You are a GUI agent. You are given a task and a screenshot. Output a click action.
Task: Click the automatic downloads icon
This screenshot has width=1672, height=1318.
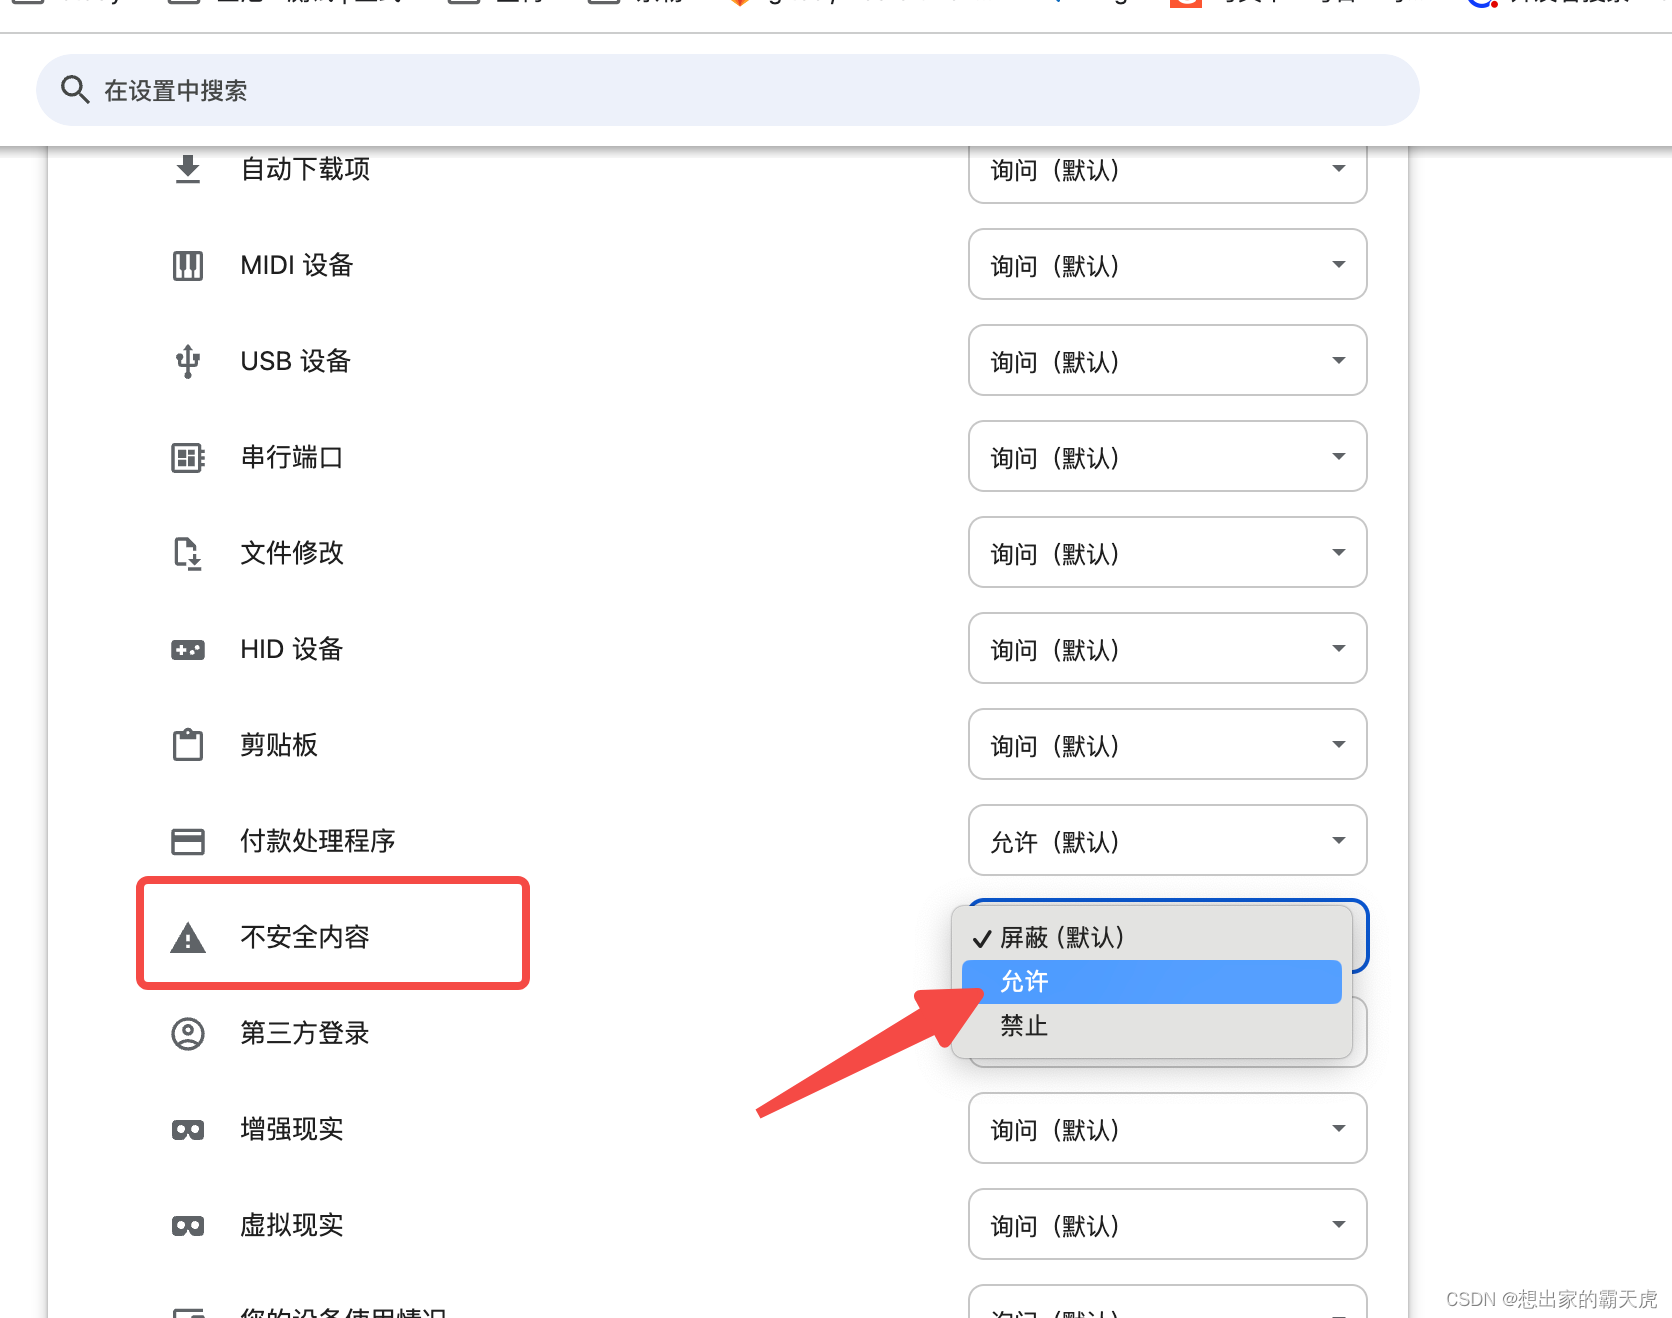(188, 169)
